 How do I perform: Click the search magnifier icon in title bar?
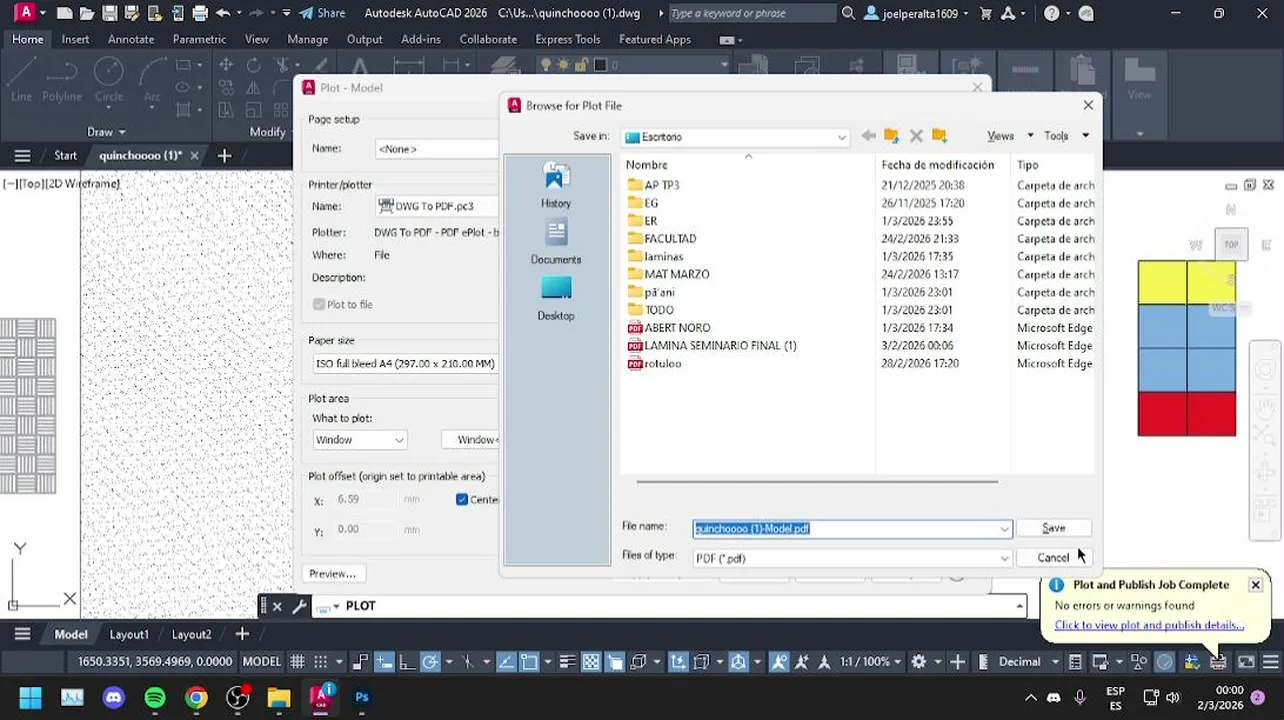click(x=848, y=13)
